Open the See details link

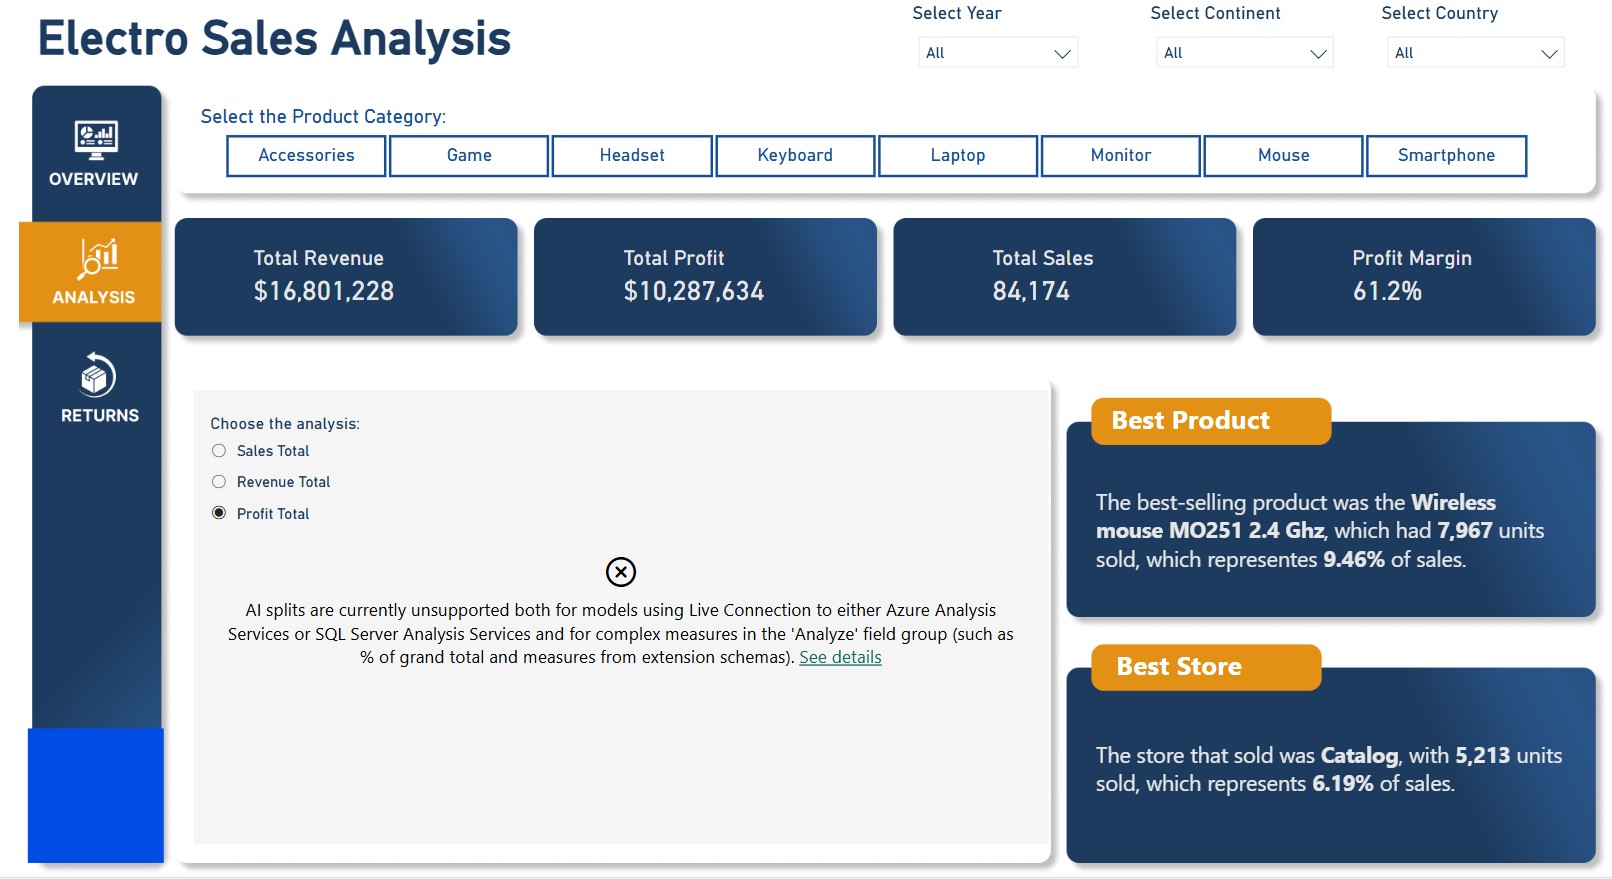tap(840, 657)
